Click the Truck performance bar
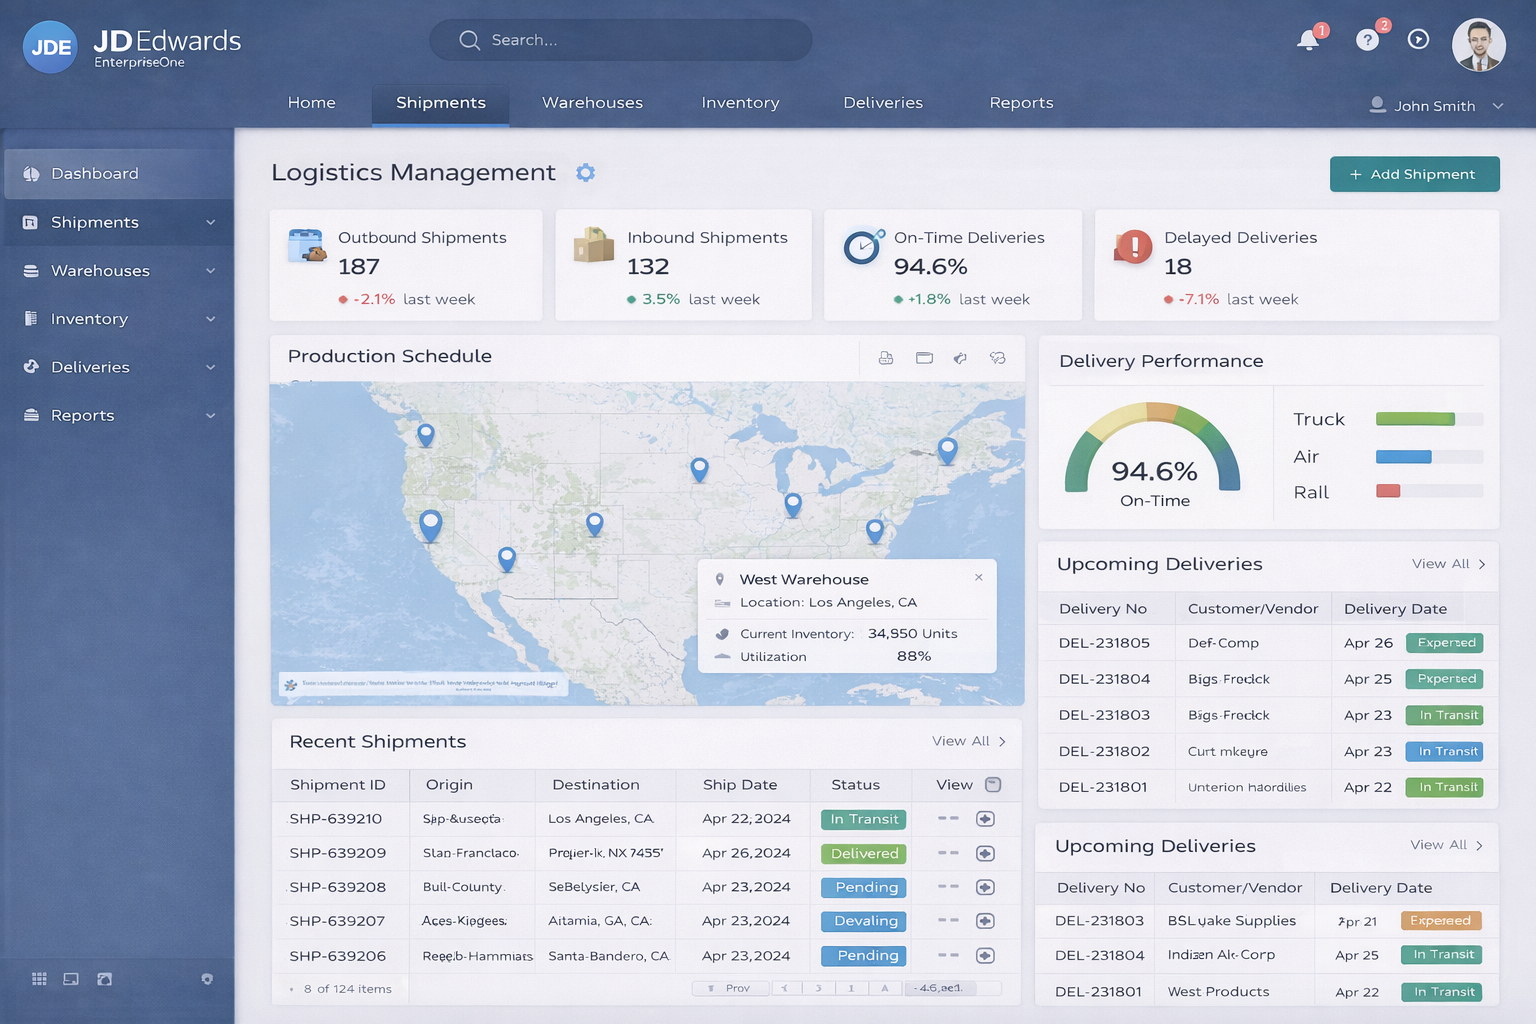This screenshot has height=1024, width=1536. point(1416,419)
